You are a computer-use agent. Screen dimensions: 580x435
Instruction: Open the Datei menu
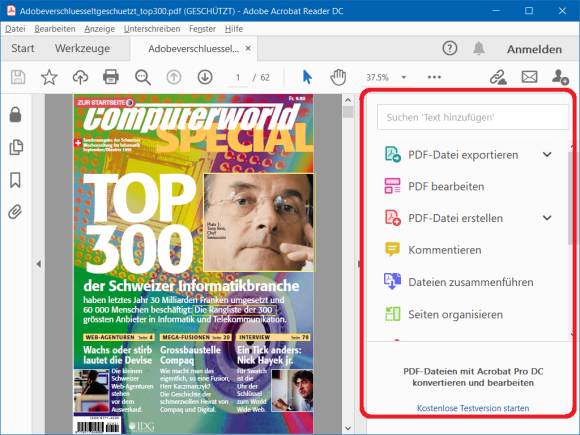click(15, 29)
